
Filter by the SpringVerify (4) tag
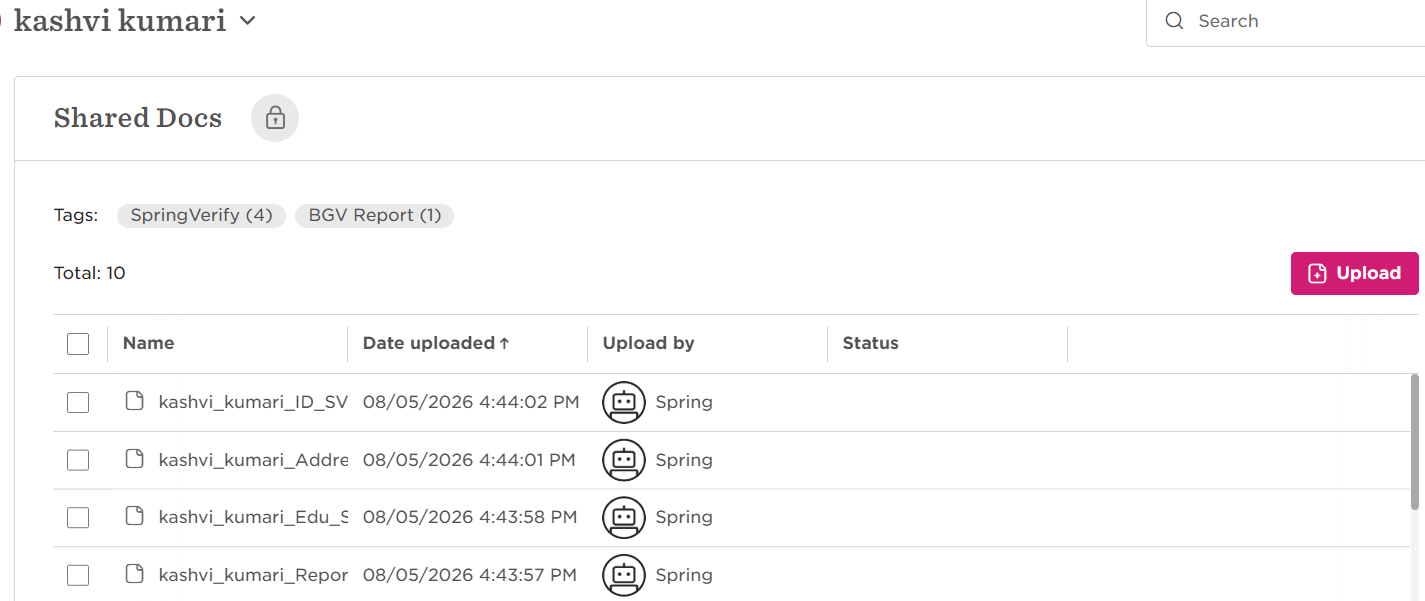click(201, 215)
